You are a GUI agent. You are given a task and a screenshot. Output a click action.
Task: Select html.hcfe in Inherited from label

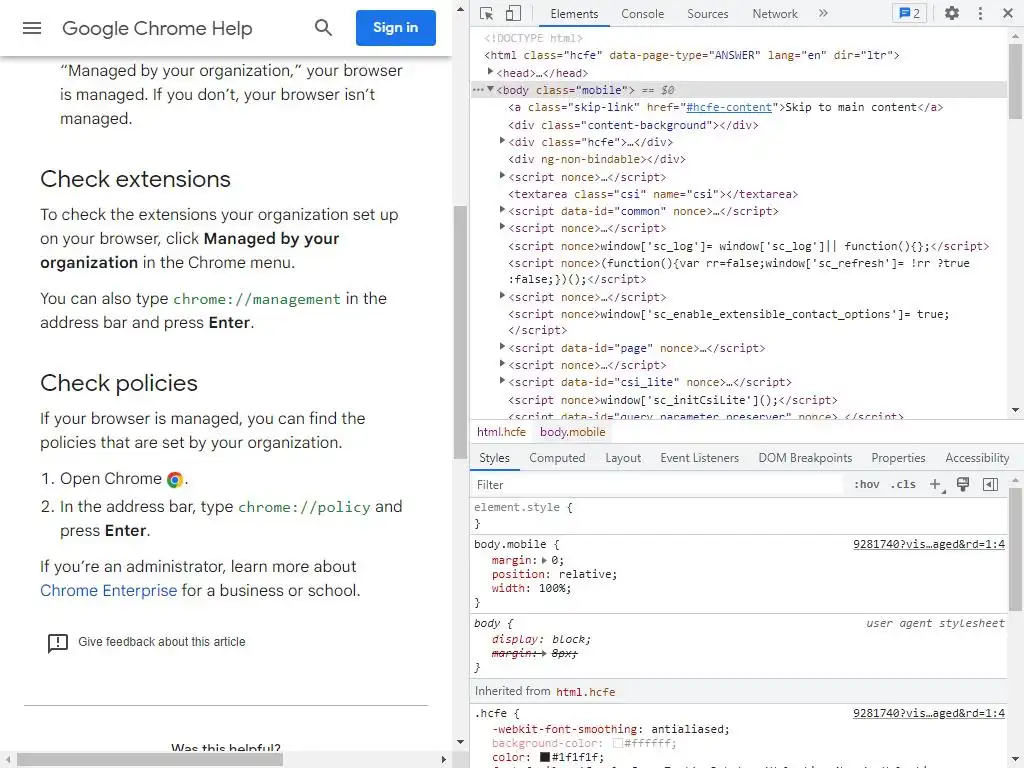585,692
